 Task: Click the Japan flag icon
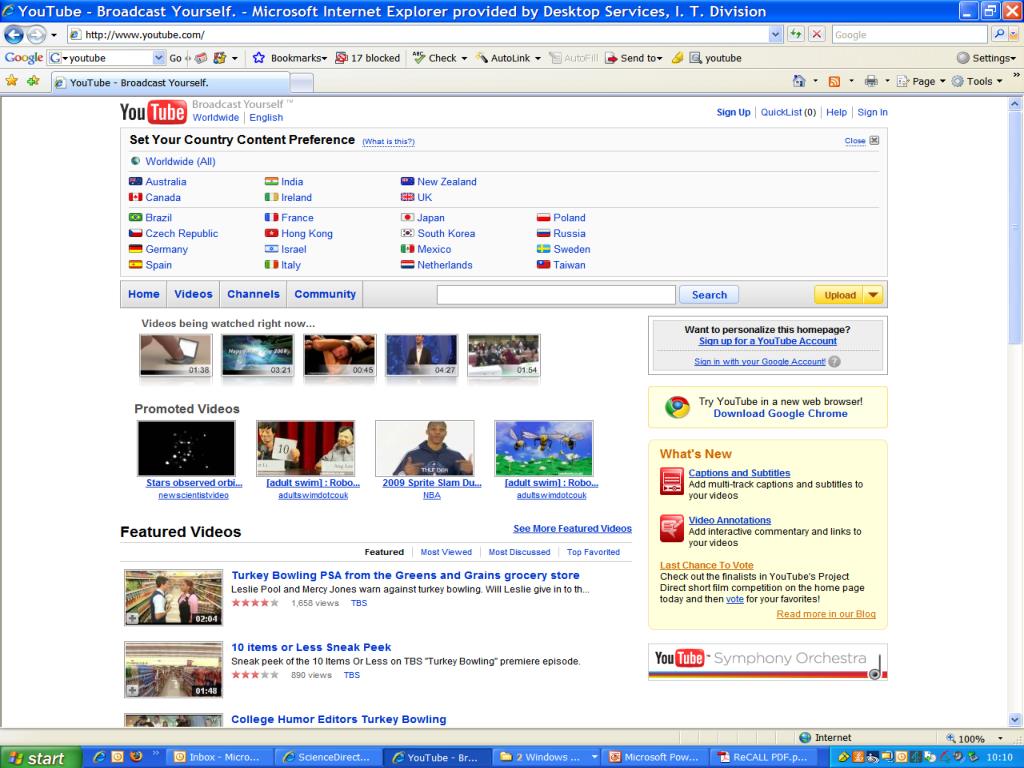[x=408, y=217]
